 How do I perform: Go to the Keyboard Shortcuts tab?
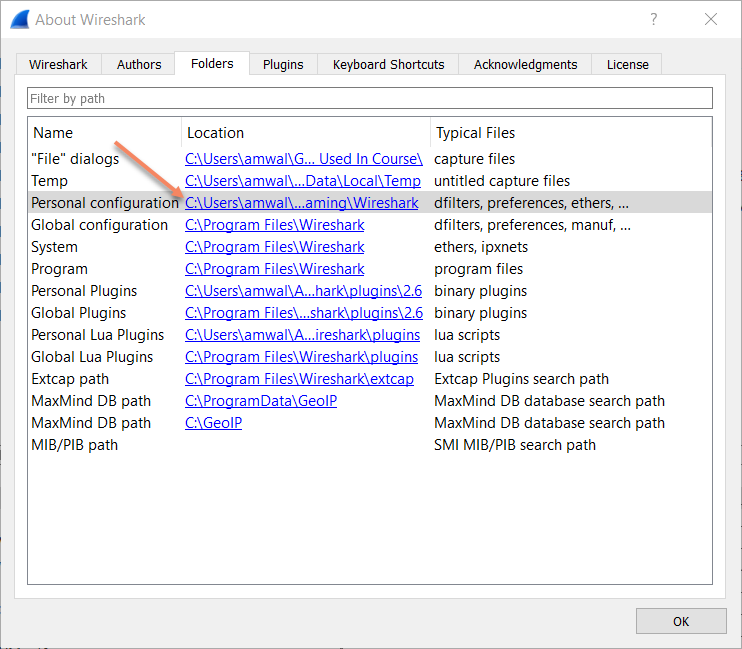pos(388,64)
